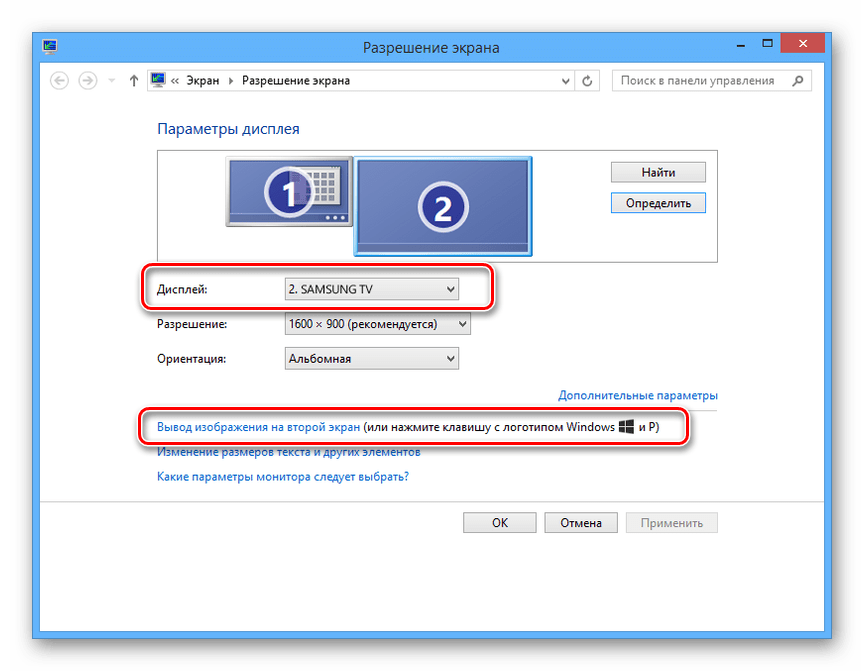Click the Forward navigation arrow
Screen dimensions: 864x671
(88, 81)
